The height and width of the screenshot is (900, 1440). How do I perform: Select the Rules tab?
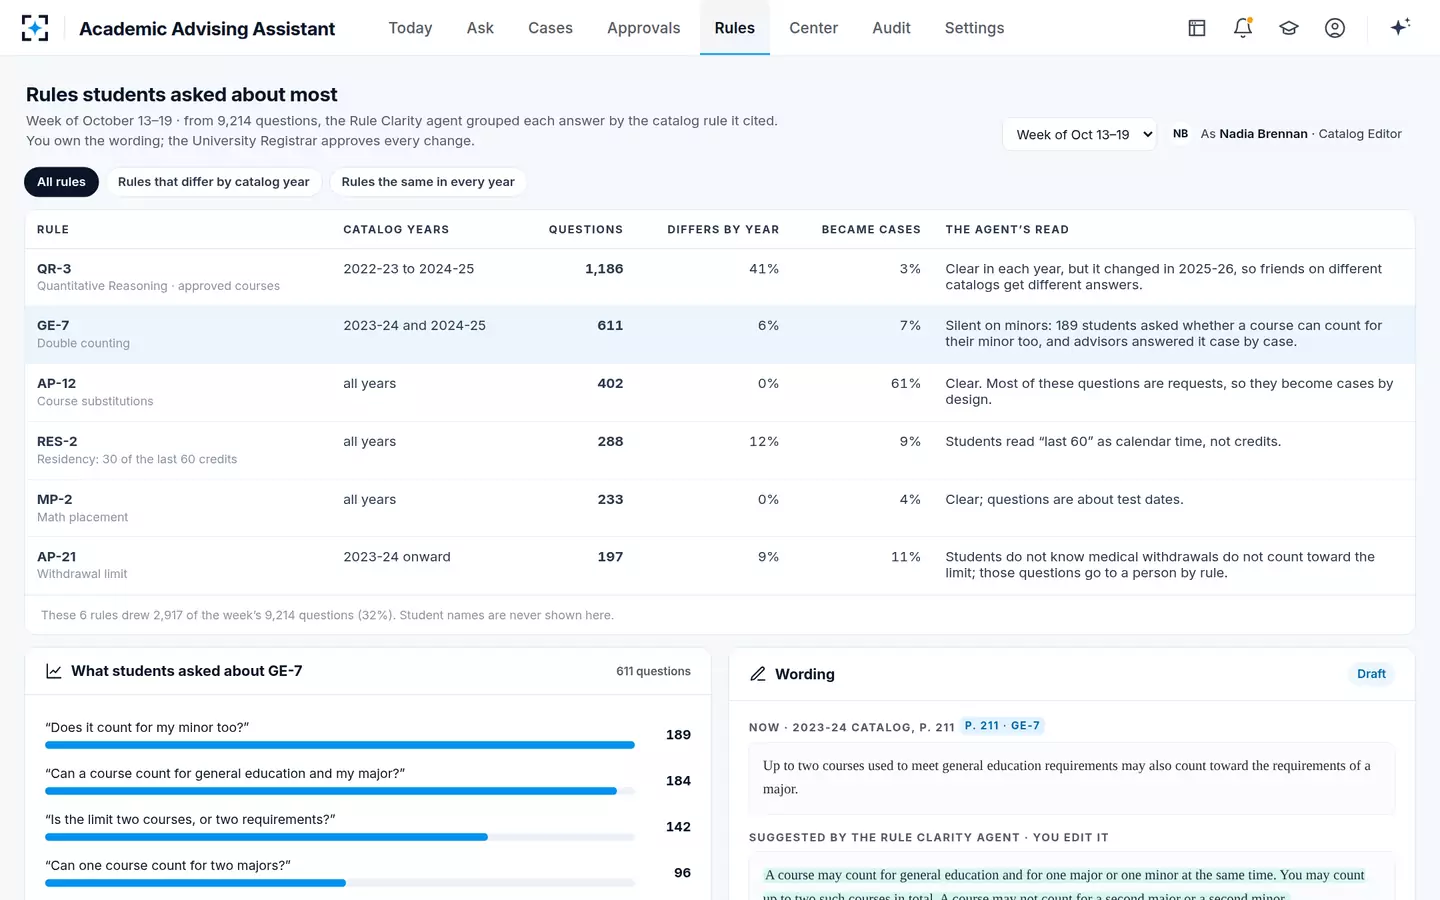(x=735, y=28)
